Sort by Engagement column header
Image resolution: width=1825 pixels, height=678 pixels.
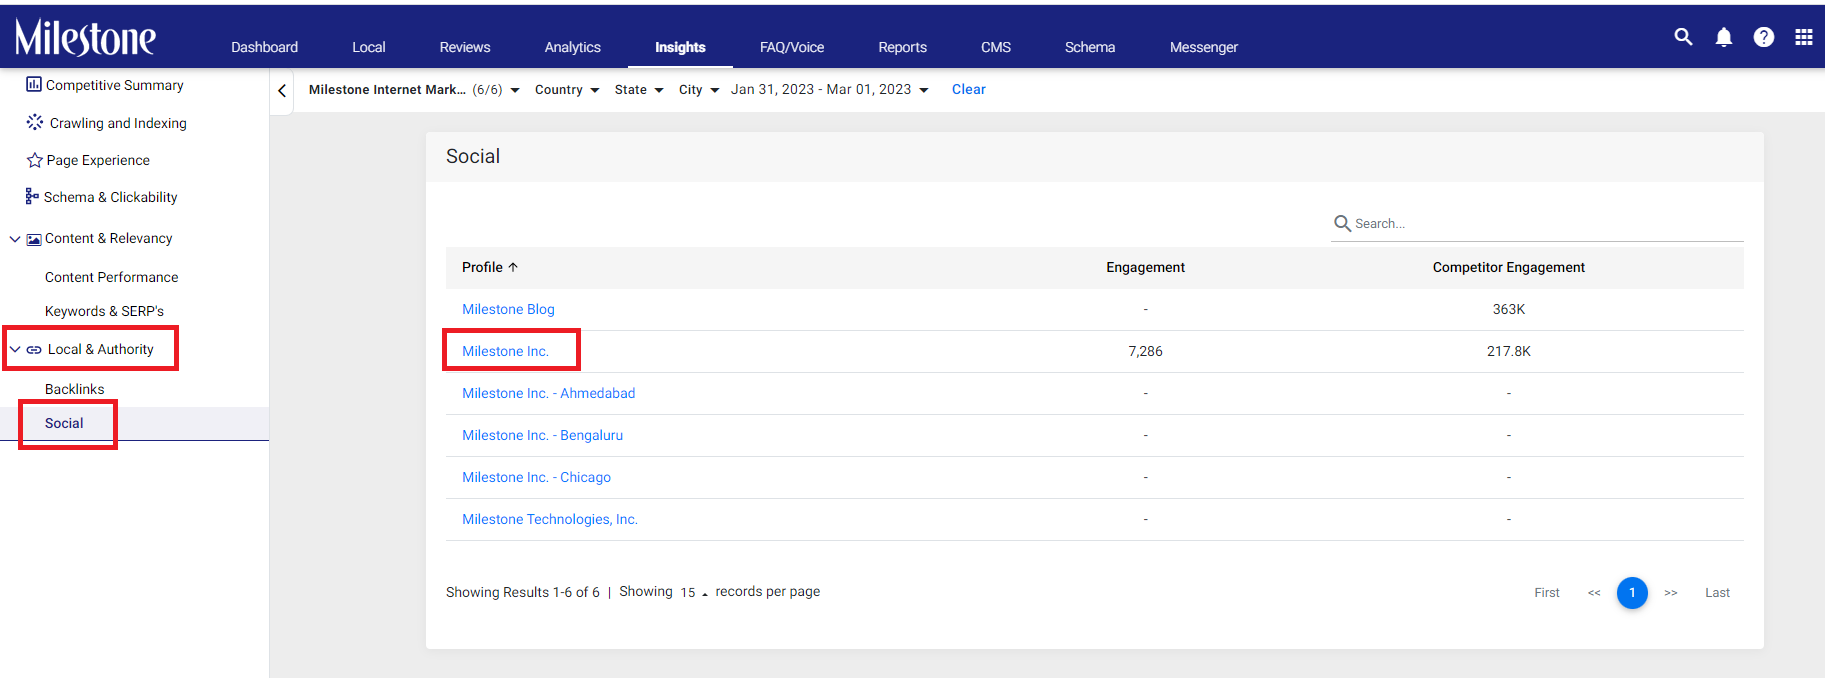pyautogui.click(x=1145, y=267)
